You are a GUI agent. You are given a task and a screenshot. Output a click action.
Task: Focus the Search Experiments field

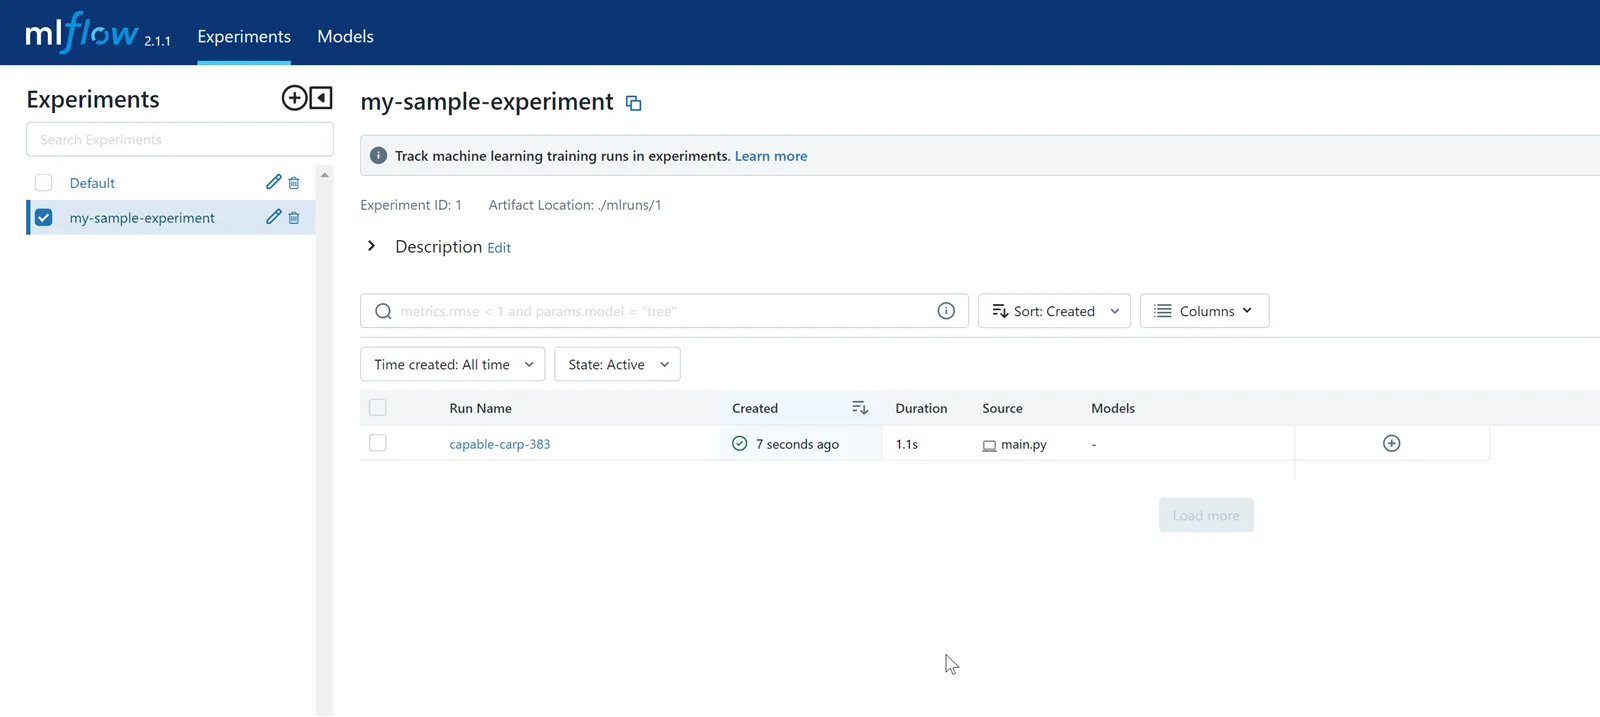(180, 139)
